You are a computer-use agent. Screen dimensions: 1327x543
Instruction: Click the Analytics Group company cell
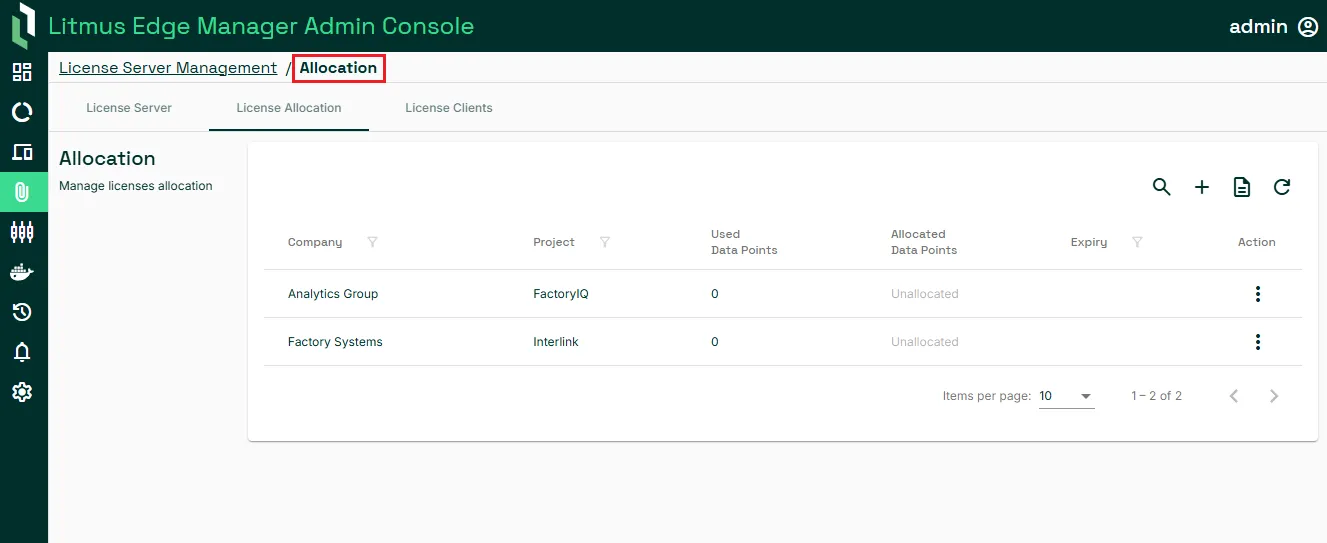pyautogui.click(x=333, y=294)
